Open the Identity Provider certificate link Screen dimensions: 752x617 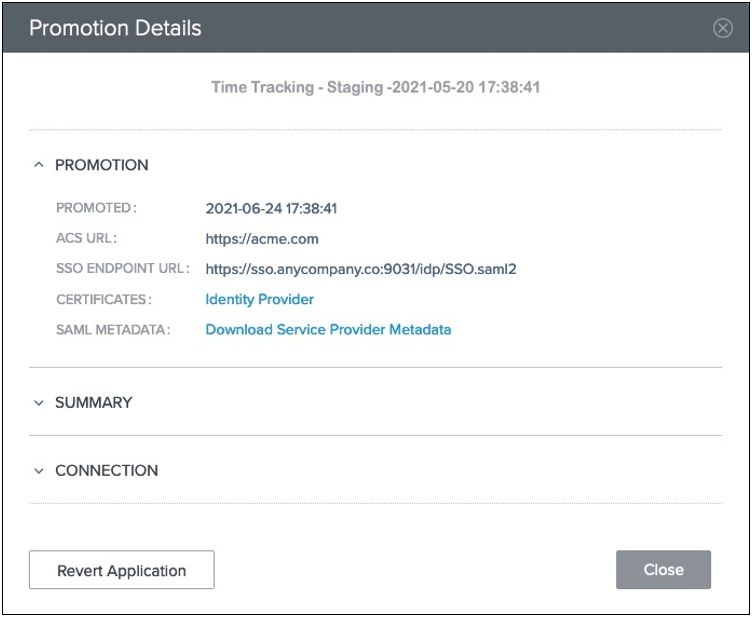259,299
